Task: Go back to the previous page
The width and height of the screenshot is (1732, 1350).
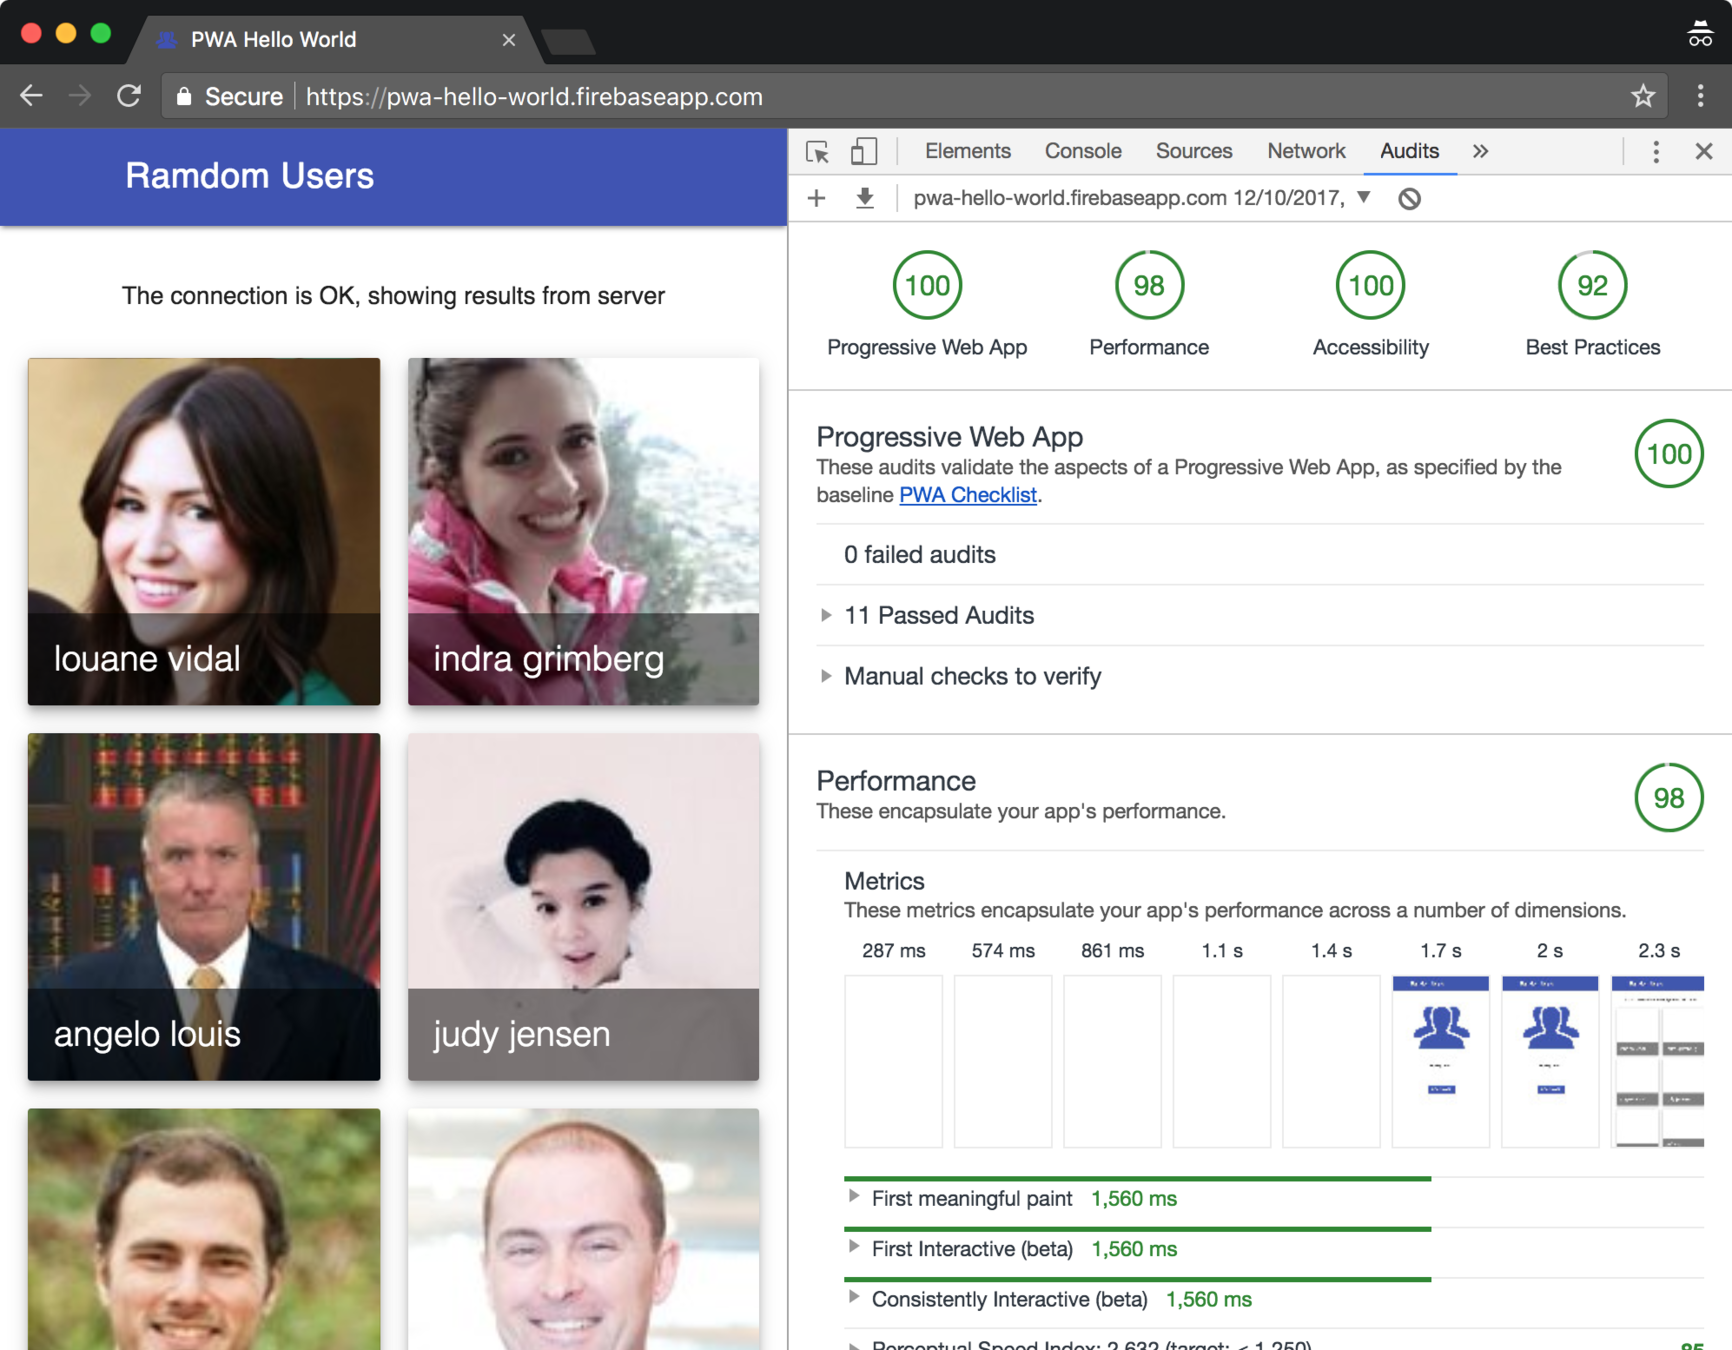Action: point(32,96)
